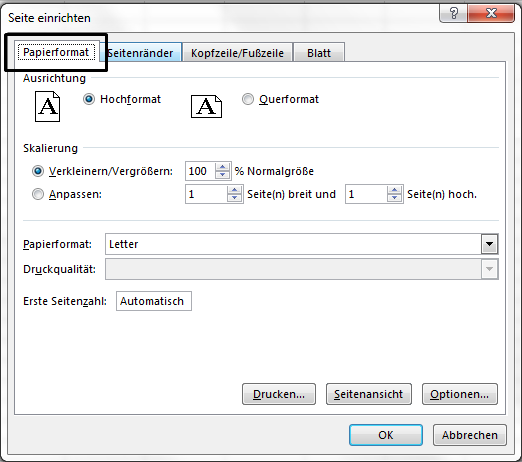Screen dimensions: 522x462
Task: Open the Papierformat Letter dropdown arrow
Action: (489, 244)
